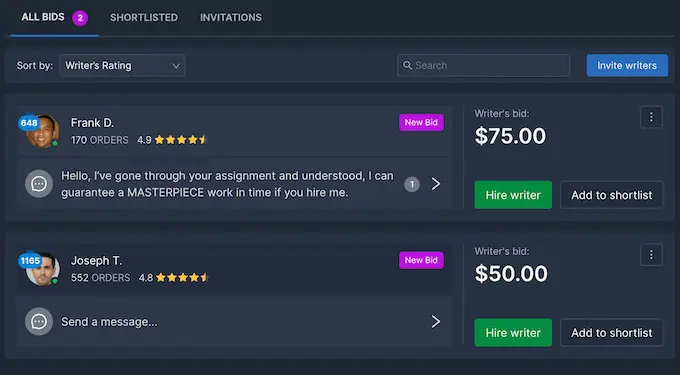Open the Invitations tab
This screenshot has height=375, width=680.
231,17
